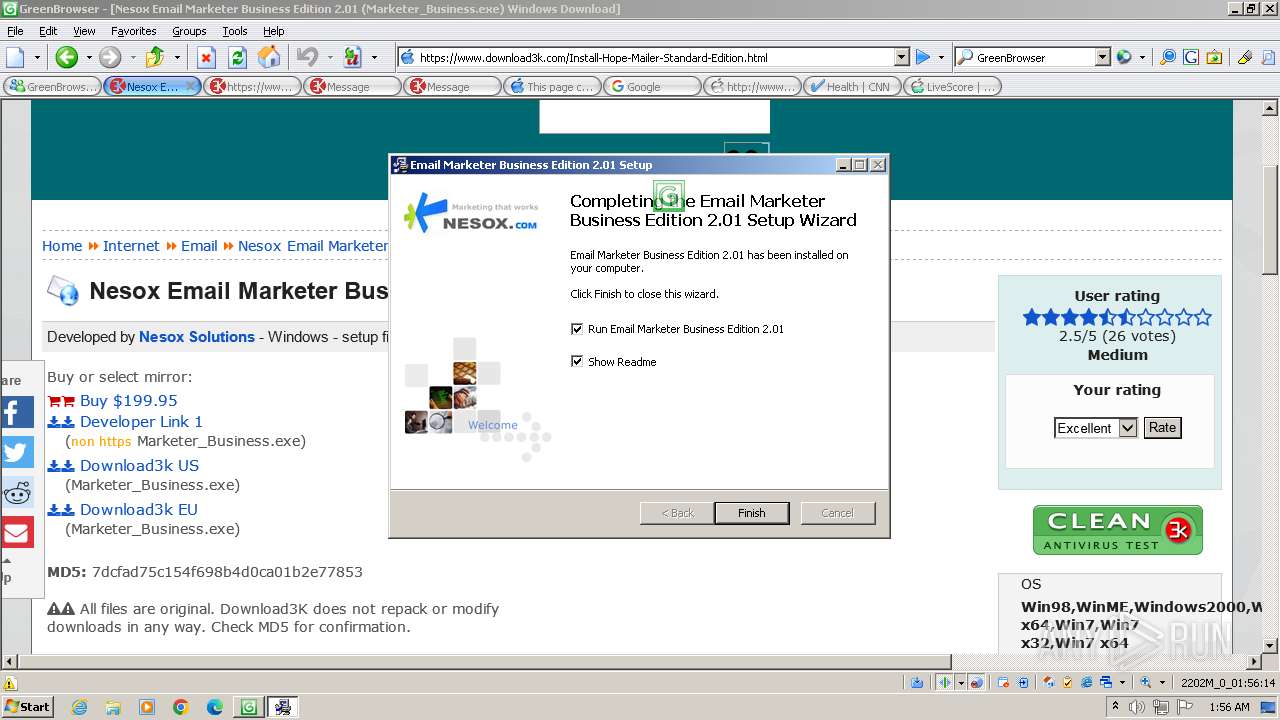Click the grey Forward arrow icon
The image size is (1280, 720).
[x=110, y=57]
